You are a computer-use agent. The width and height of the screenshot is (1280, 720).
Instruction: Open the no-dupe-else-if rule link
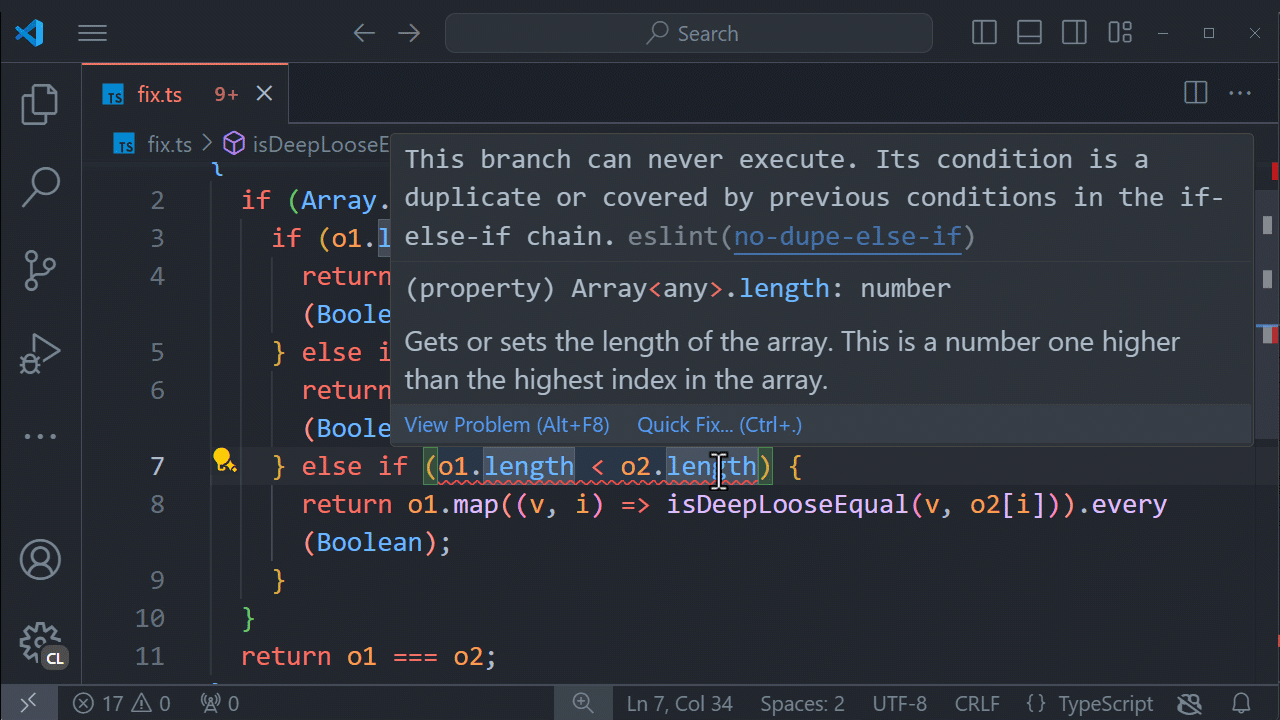(x=847, y=236)
